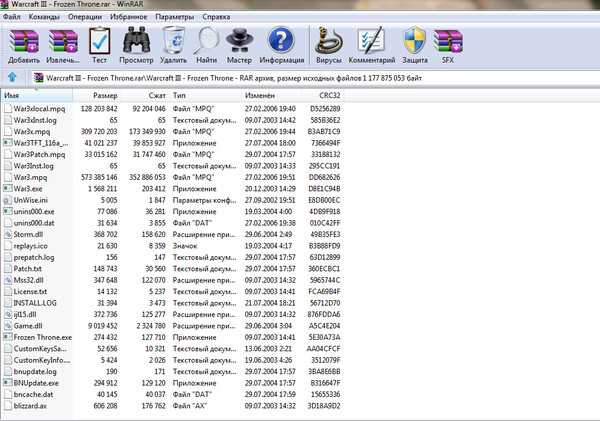Sort files by Имя column header

point(37,95)
